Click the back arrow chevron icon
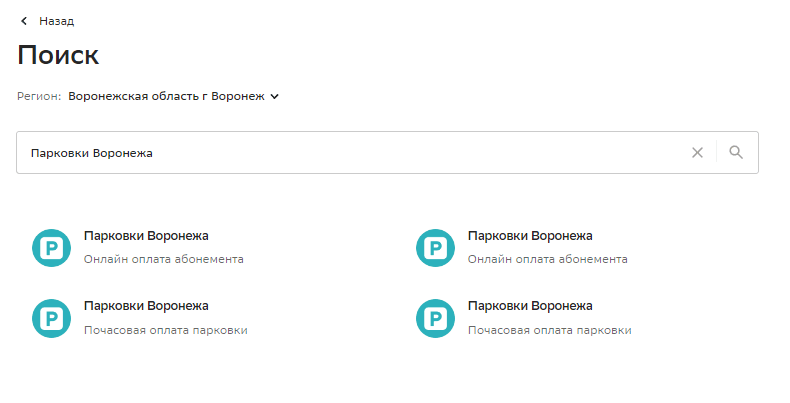The height and width of the screenshot is (403, 790). pos(24,21)
